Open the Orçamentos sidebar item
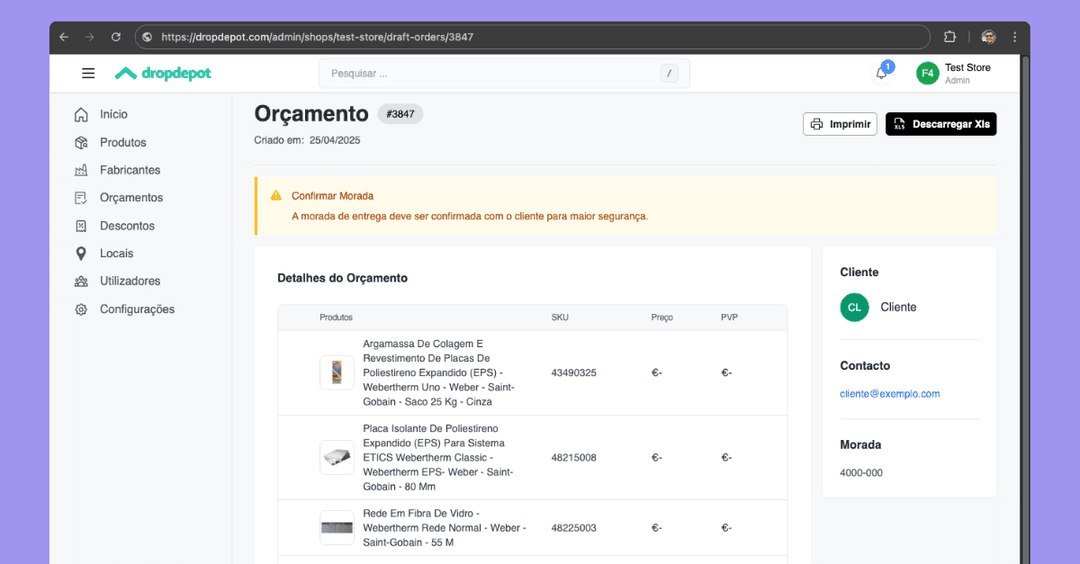 click(131, 198)
